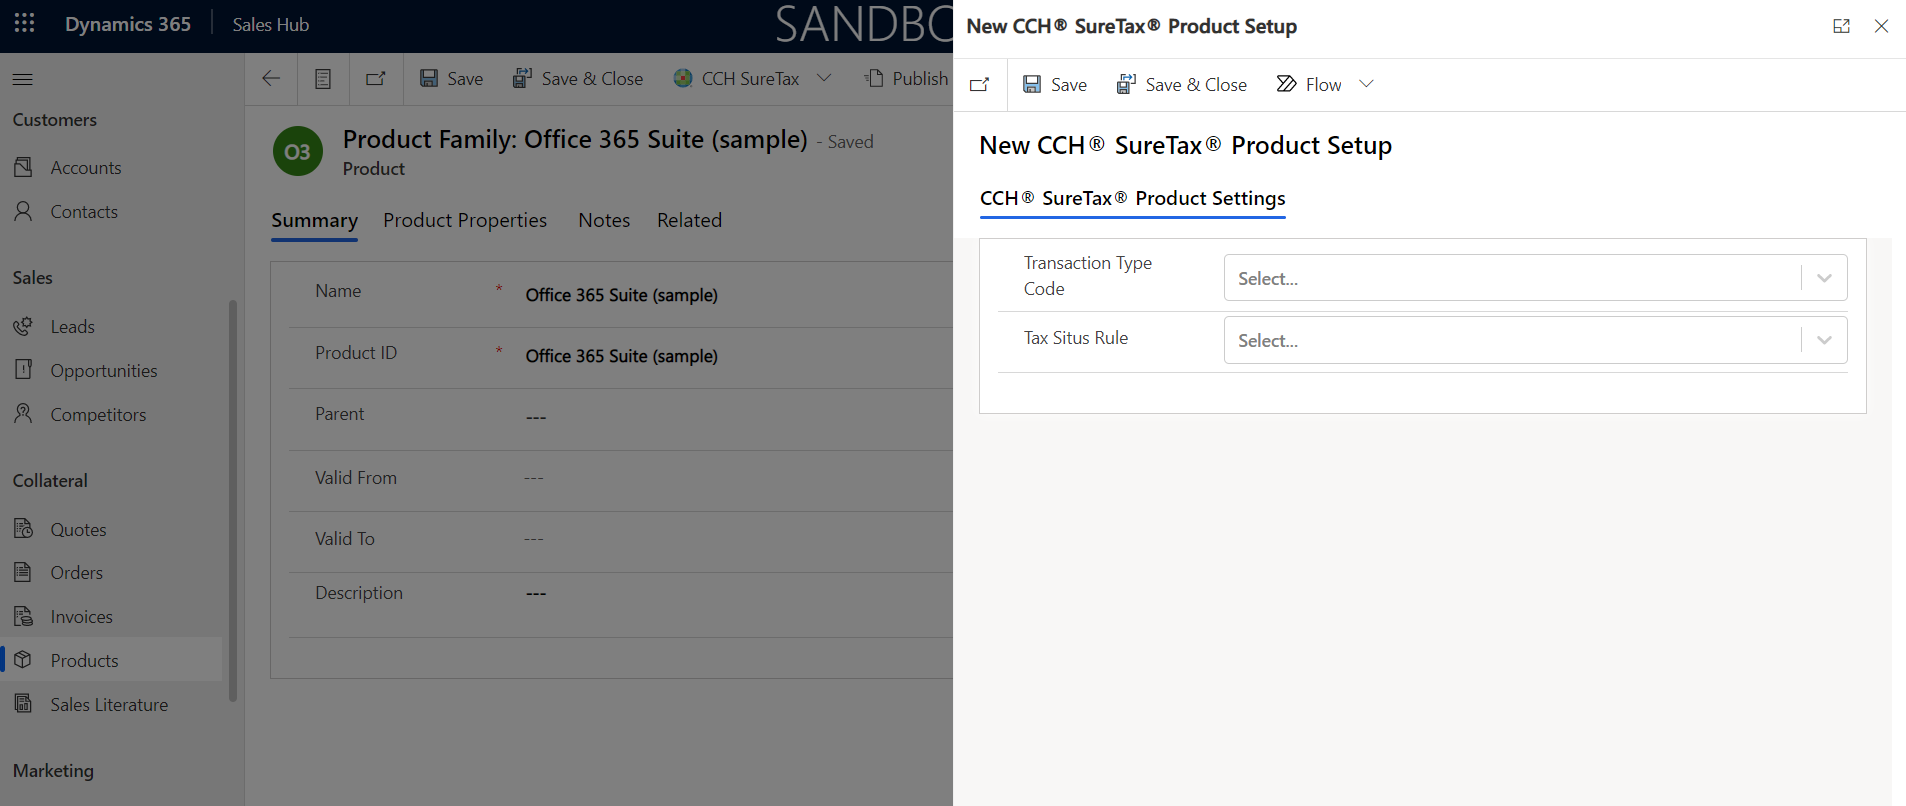Screen dimensions: 1906x806
Task: Click the Valid From field value
Action: click(534, 478)
